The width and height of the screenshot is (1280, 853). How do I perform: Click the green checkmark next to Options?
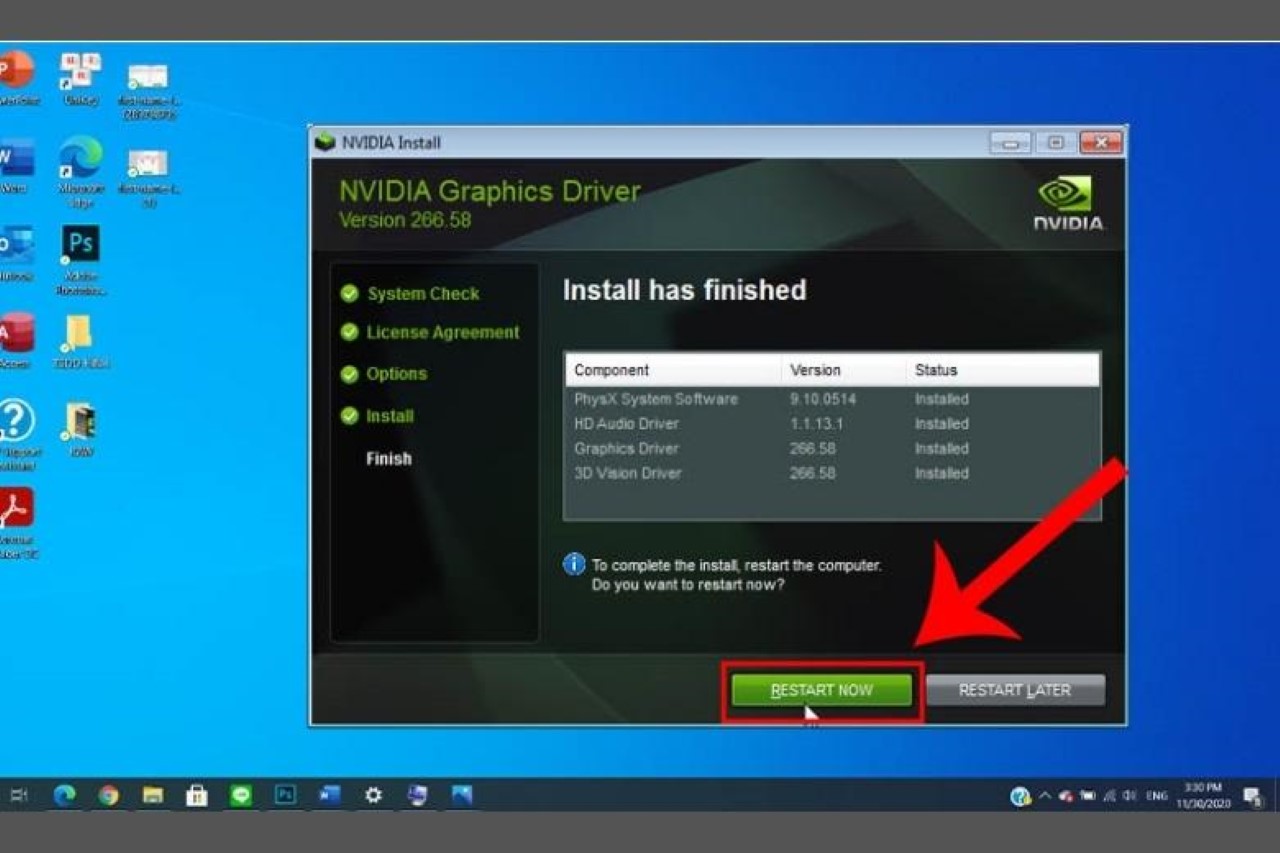349,374
